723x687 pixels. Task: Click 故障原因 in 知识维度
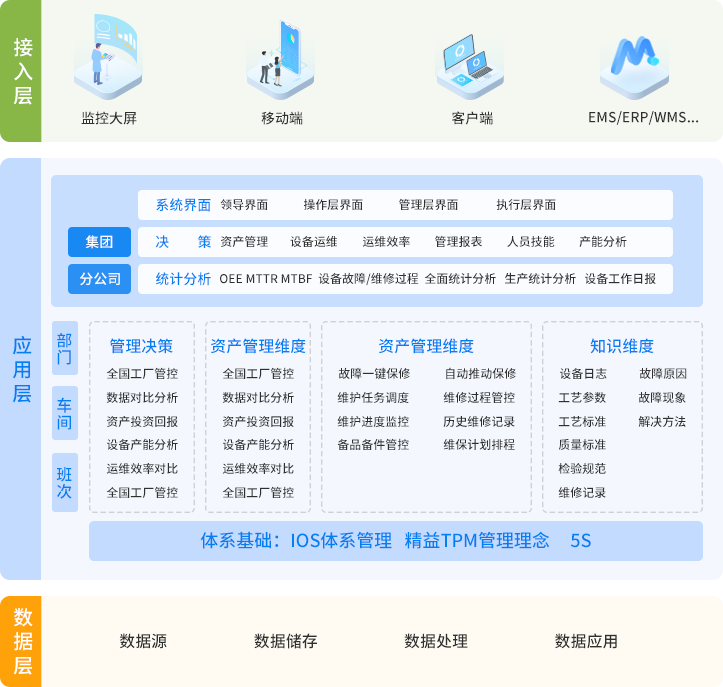click(x=663, y=373)
